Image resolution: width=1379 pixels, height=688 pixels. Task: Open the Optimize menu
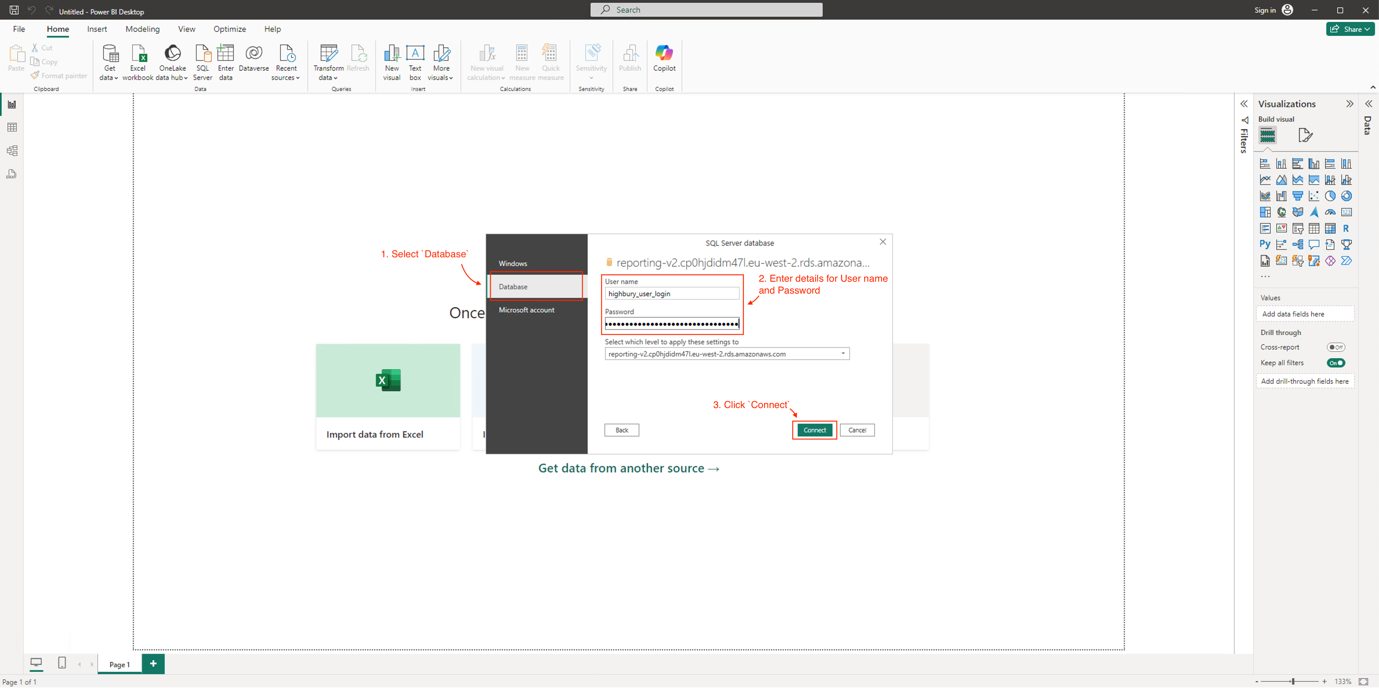click(229, 29)
